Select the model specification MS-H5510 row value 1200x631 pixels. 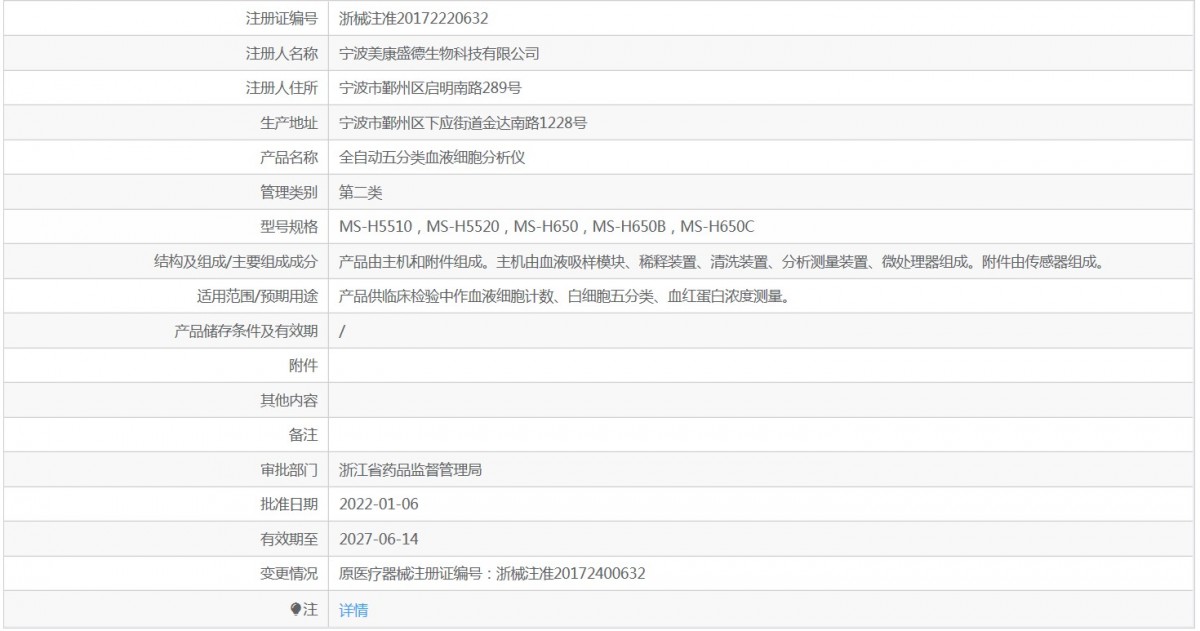click(x=547, y=227)
